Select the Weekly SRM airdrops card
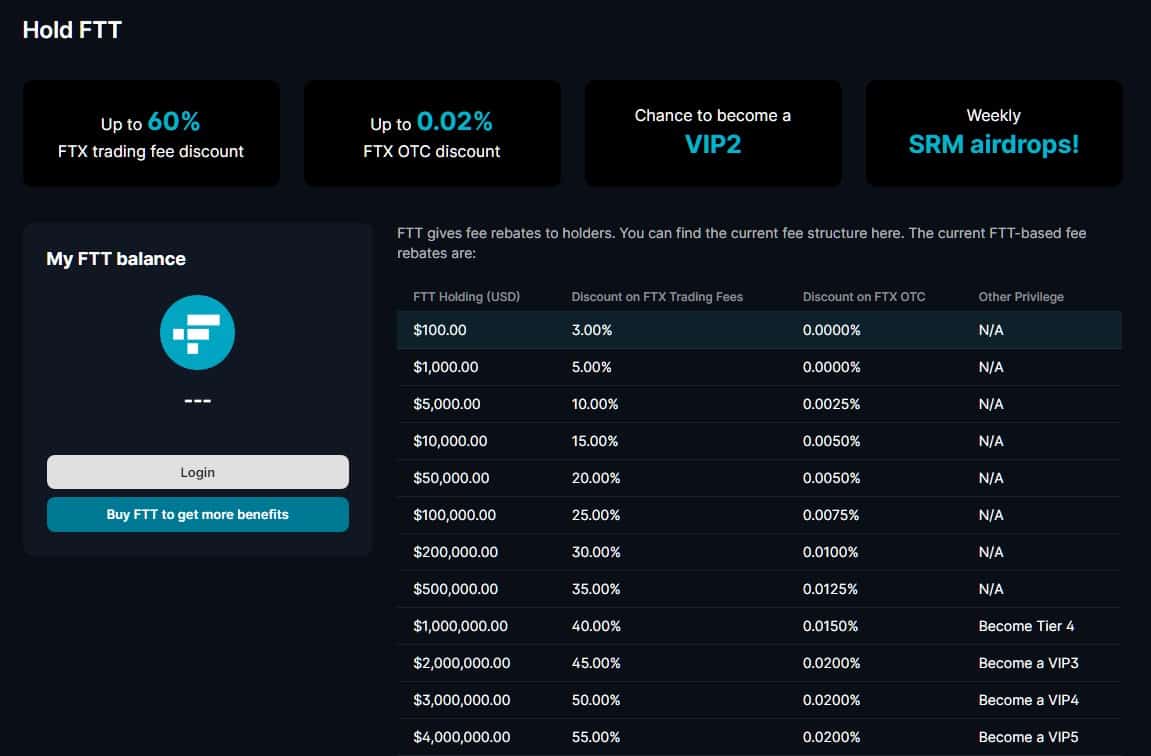1151x756 pixels. click(994, 134)
